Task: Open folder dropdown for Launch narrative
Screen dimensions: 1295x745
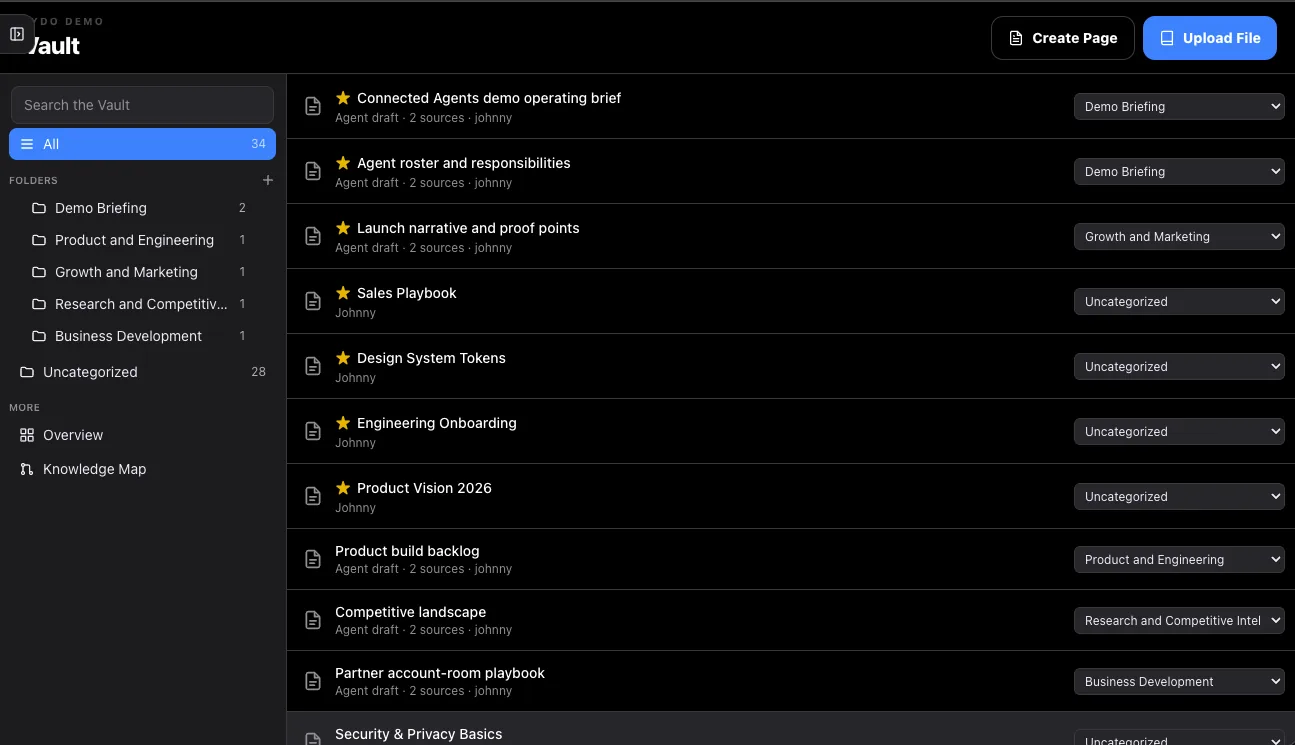Action: tap(1179, 236)
